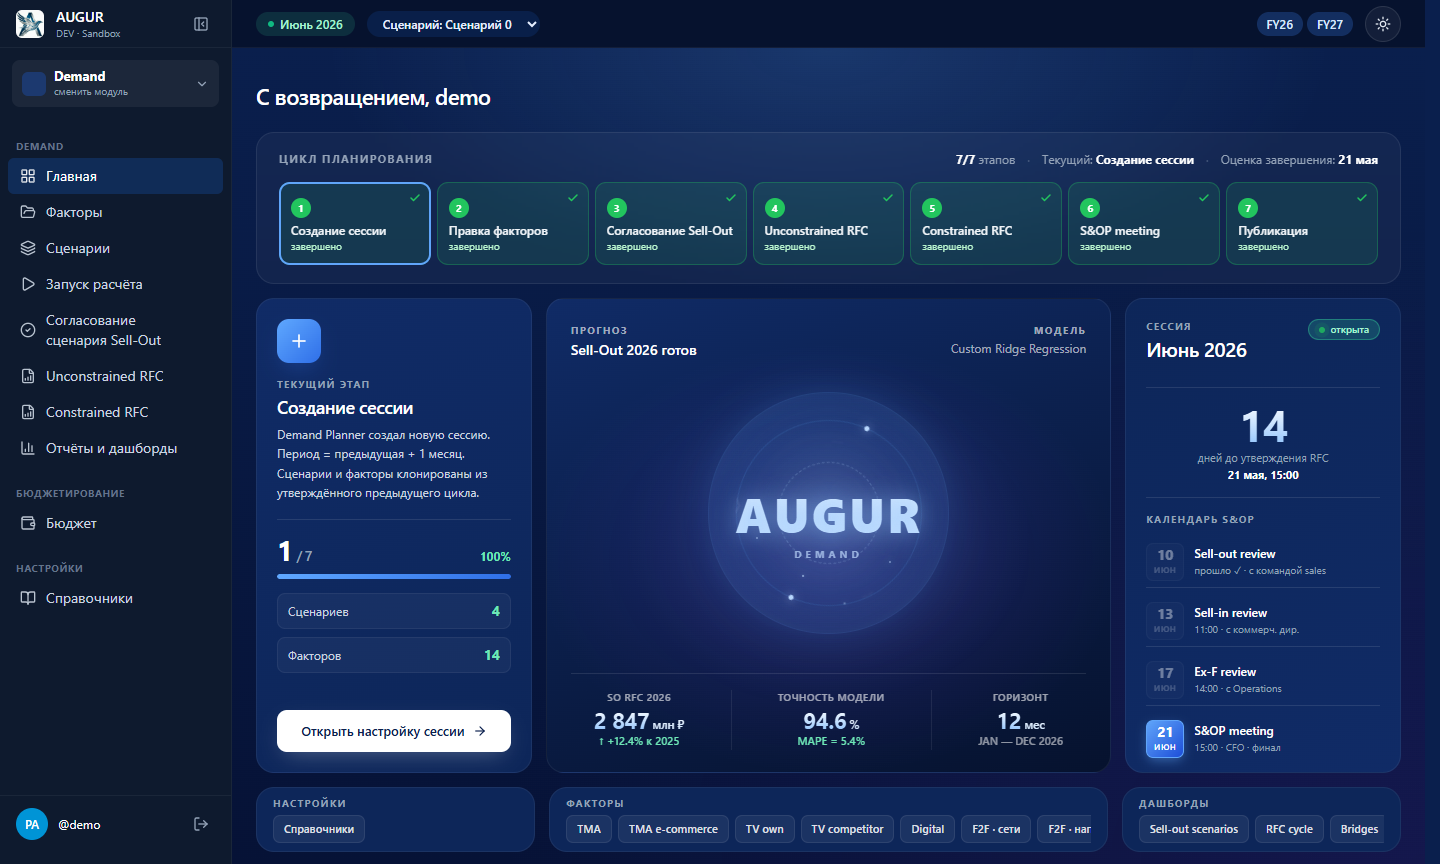Click the step 1 number badge
The width and height of the screenshot is (1440, 864).
click(x=301, y=208)
